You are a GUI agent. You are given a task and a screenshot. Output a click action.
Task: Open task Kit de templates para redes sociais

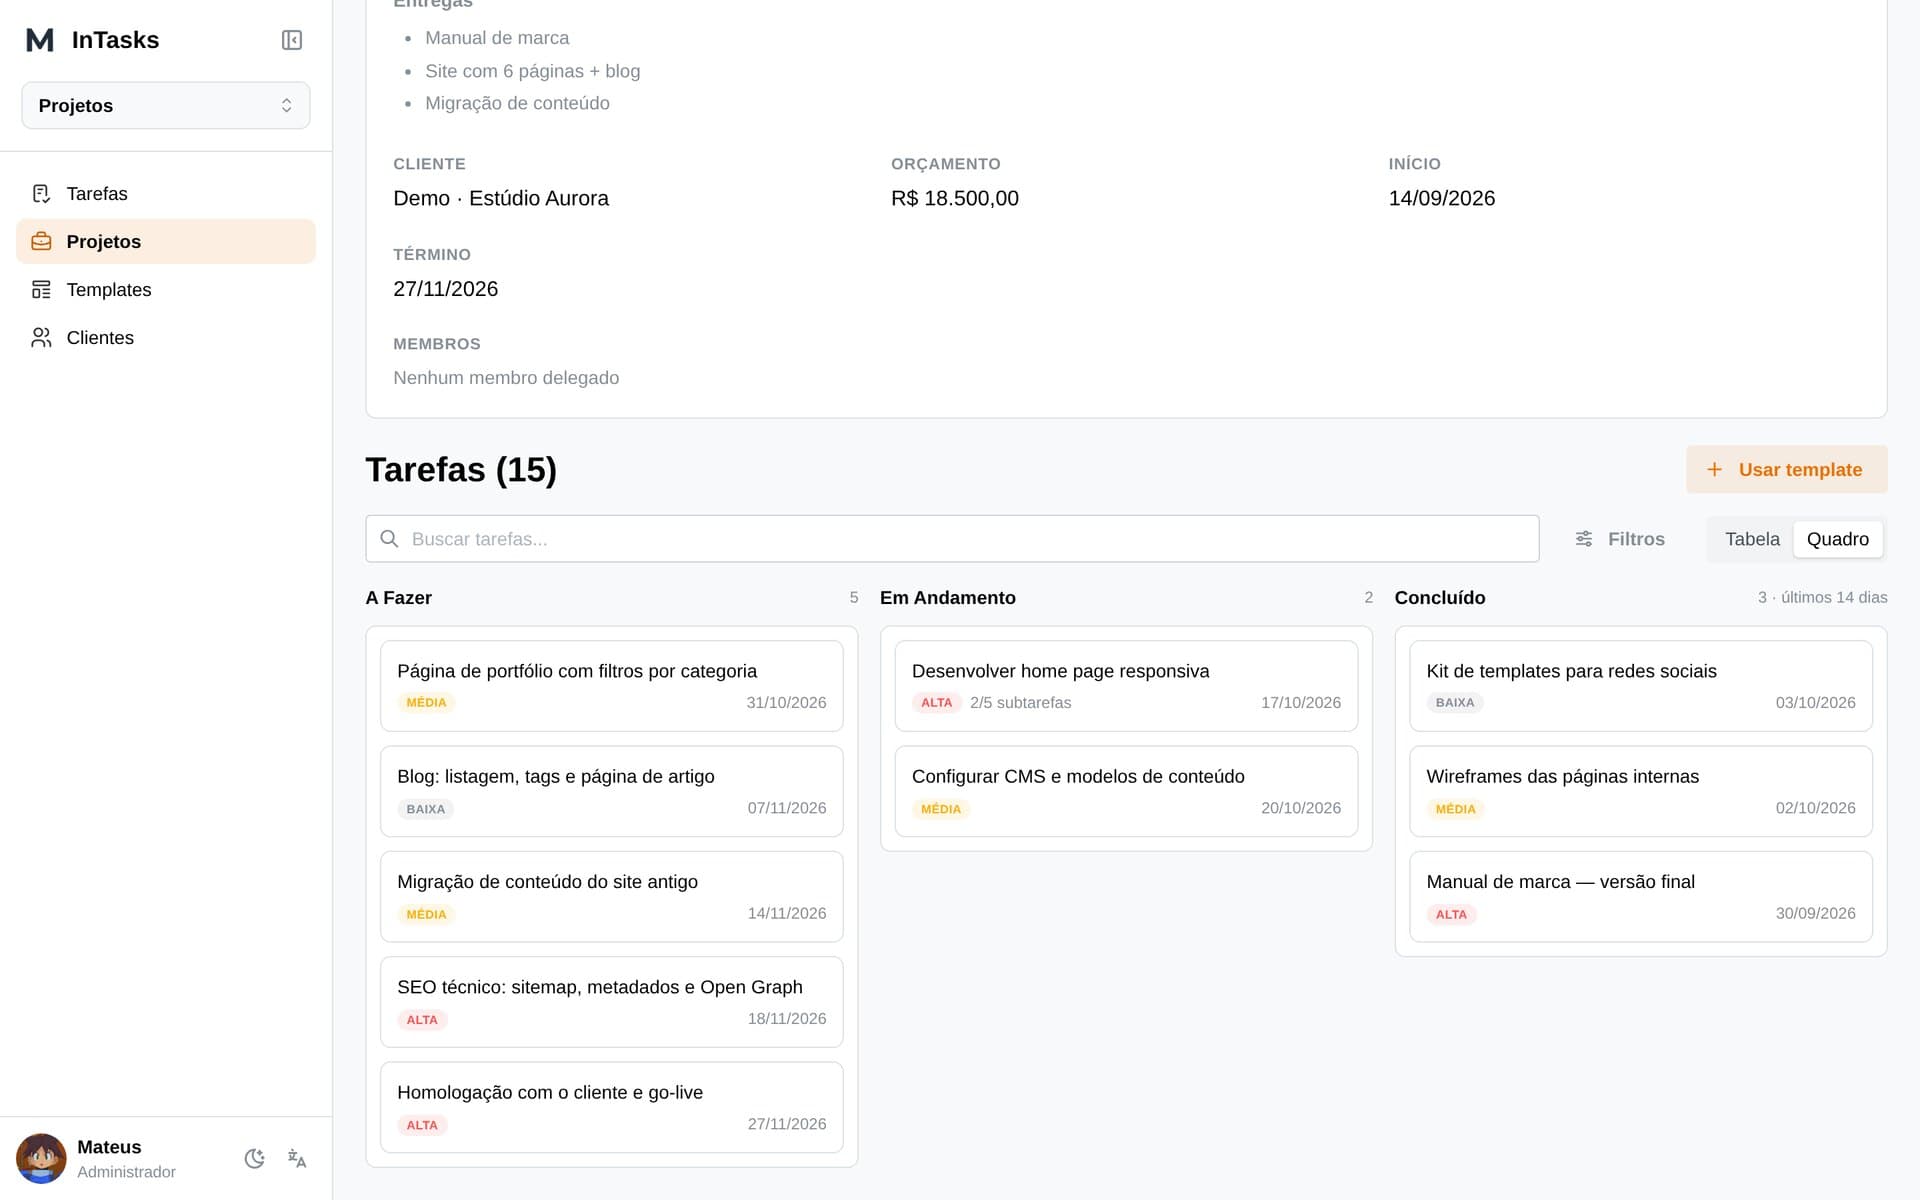tap(1641, 686)
